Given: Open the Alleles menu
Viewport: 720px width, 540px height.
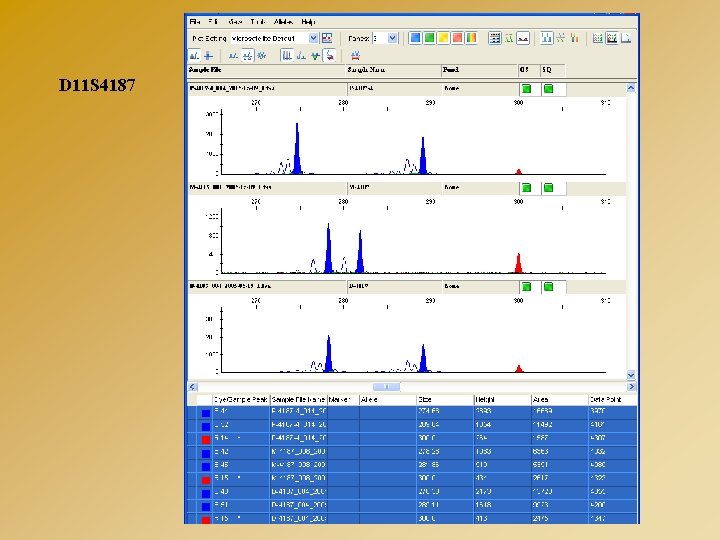Looking at the screenshot, I should 283,22.
